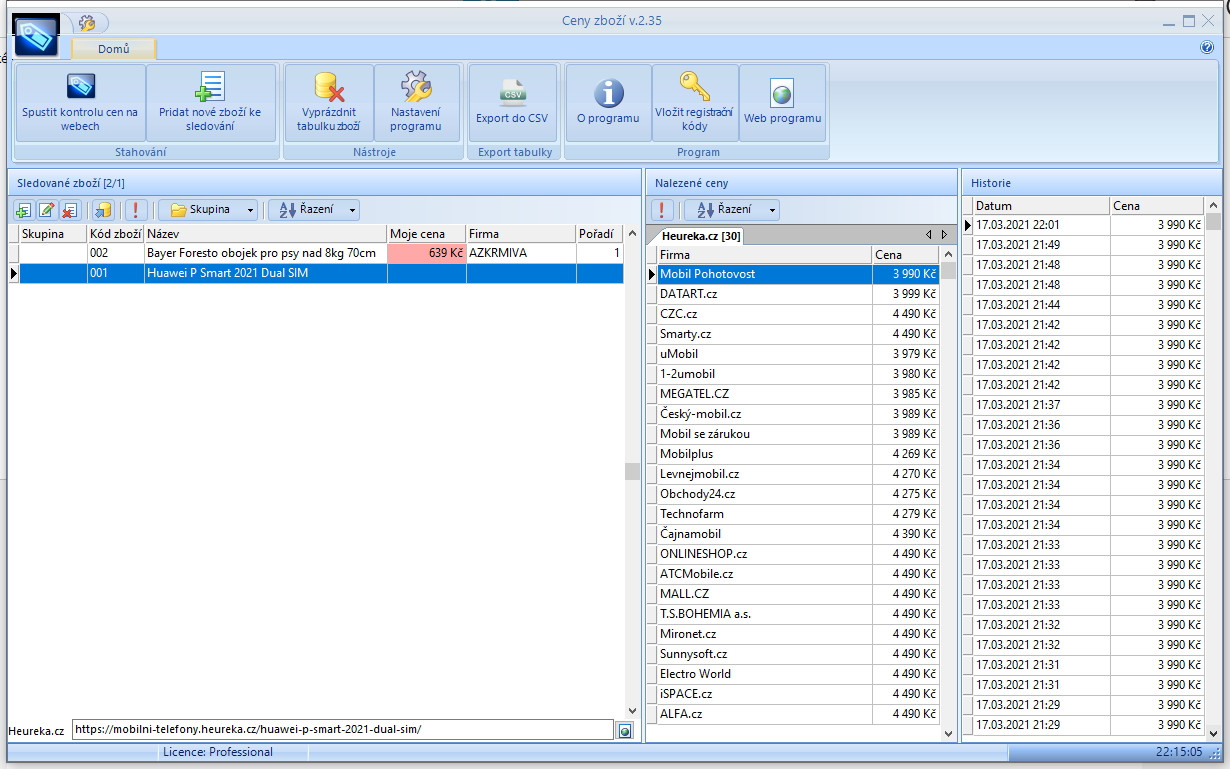Click the Název column header

pos(265,234)
